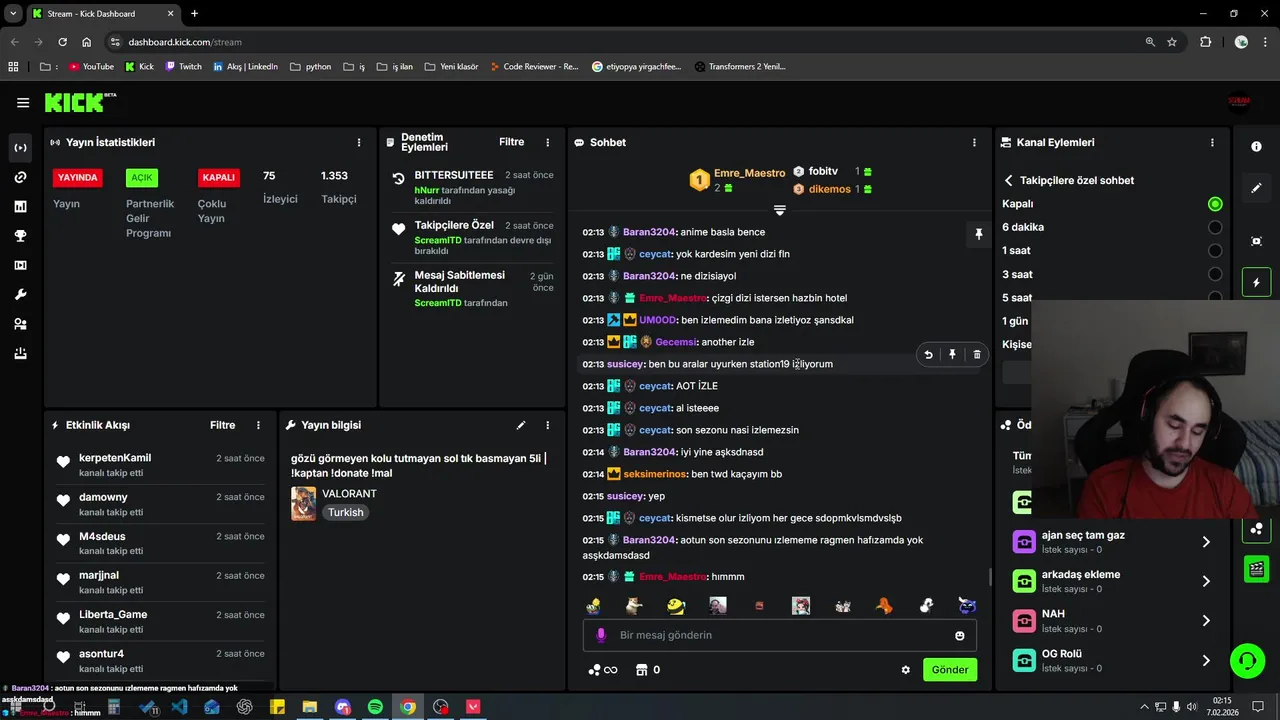The width and height of the screenshot is (1280, 720).
Task: Open Denetim Eylemleri three-dot menu
Action: point(547,143)
